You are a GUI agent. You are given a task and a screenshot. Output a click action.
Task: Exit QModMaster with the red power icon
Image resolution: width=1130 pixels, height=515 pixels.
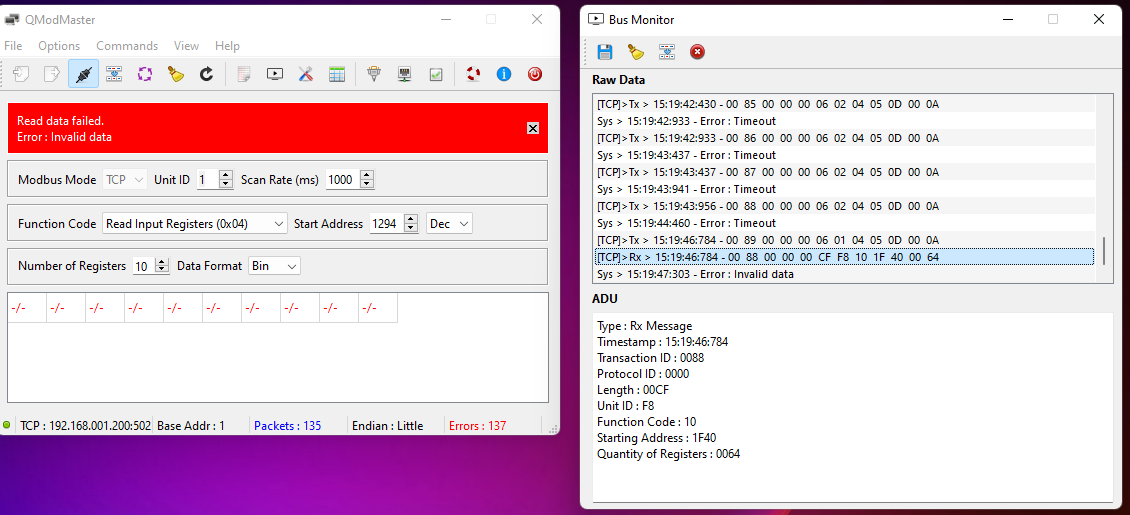[535, 73]
